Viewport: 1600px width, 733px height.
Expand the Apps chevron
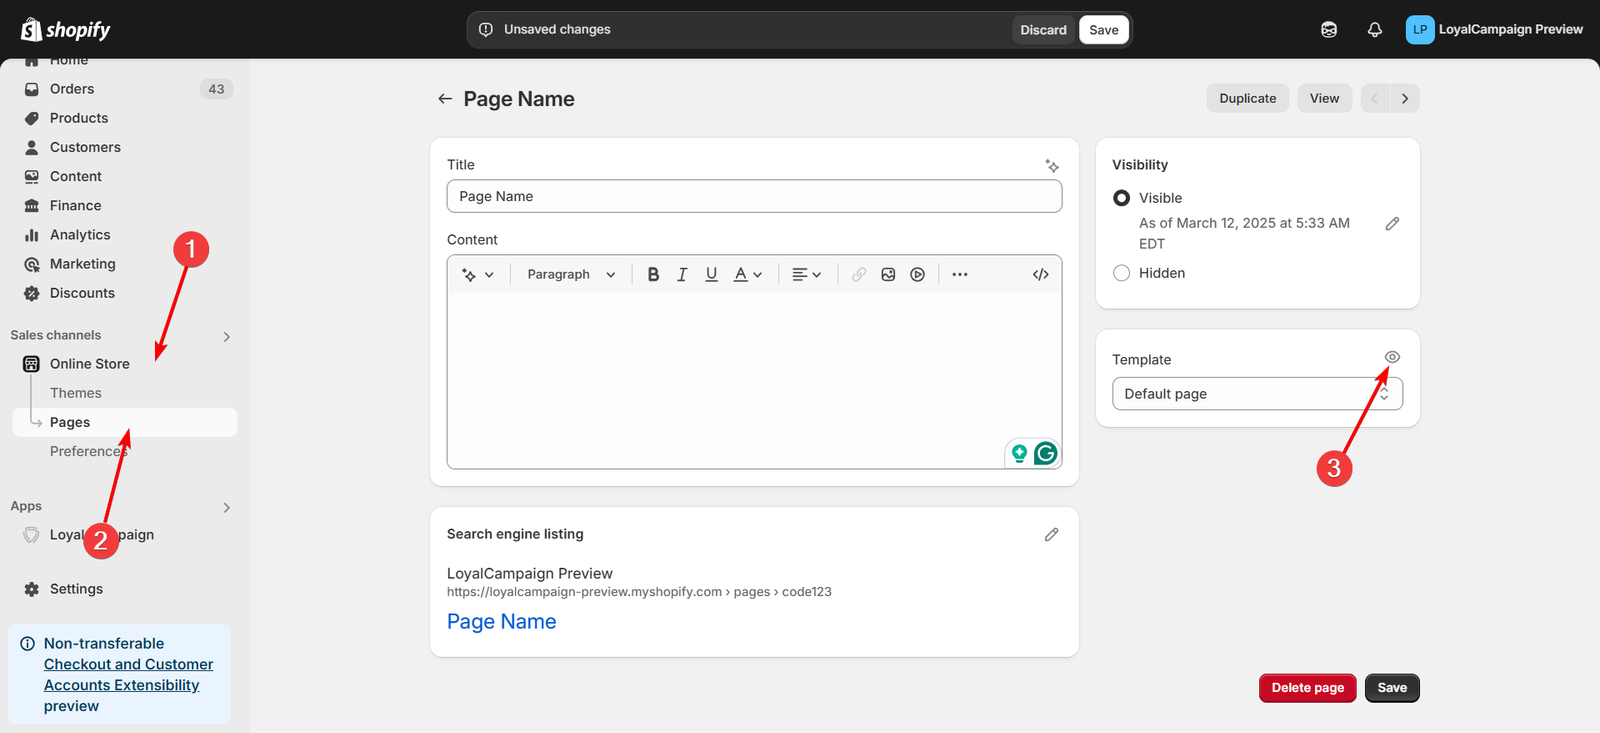(227, 508)
